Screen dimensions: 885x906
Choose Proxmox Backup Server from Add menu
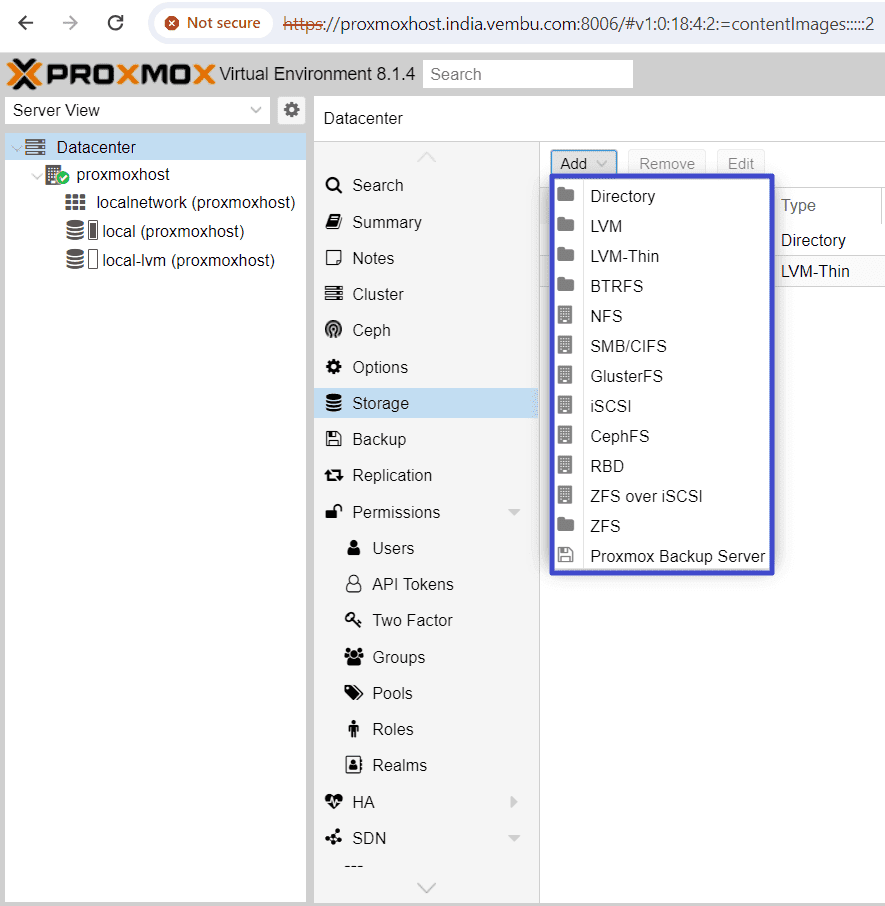(x=661, y=556)
